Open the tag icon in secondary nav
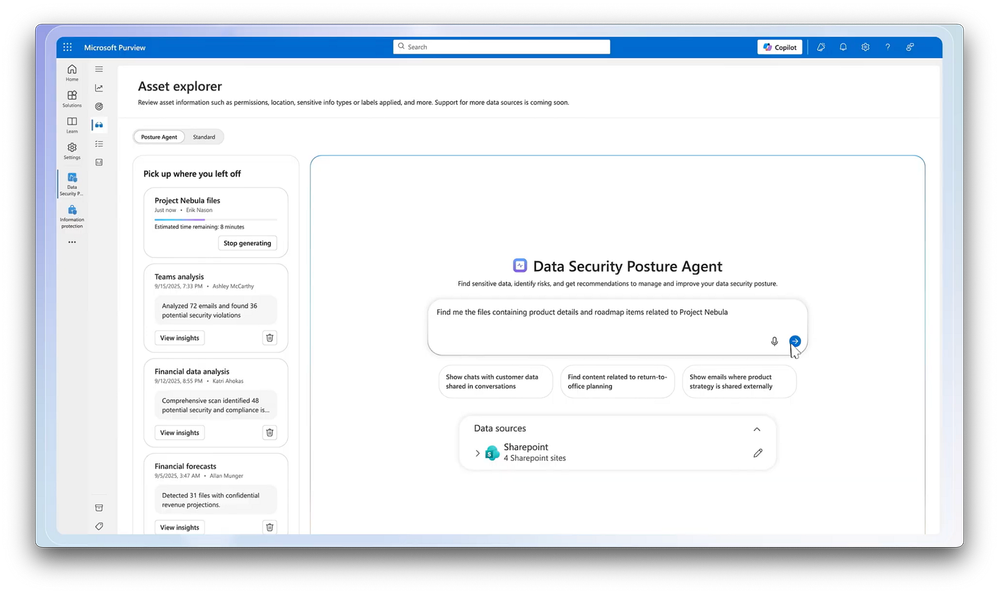The height and width of the screenshot is (594, 999). click(99, 526)
